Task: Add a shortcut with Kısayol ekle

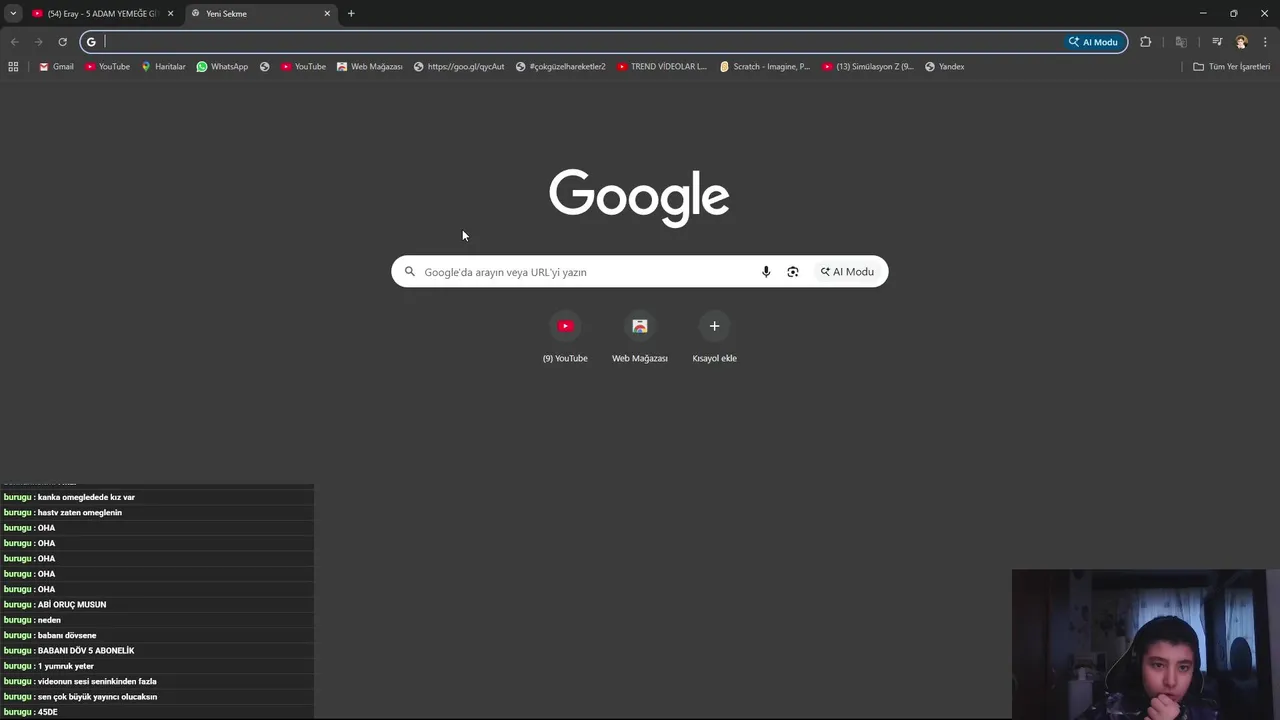Action: [x=714, y=338]
